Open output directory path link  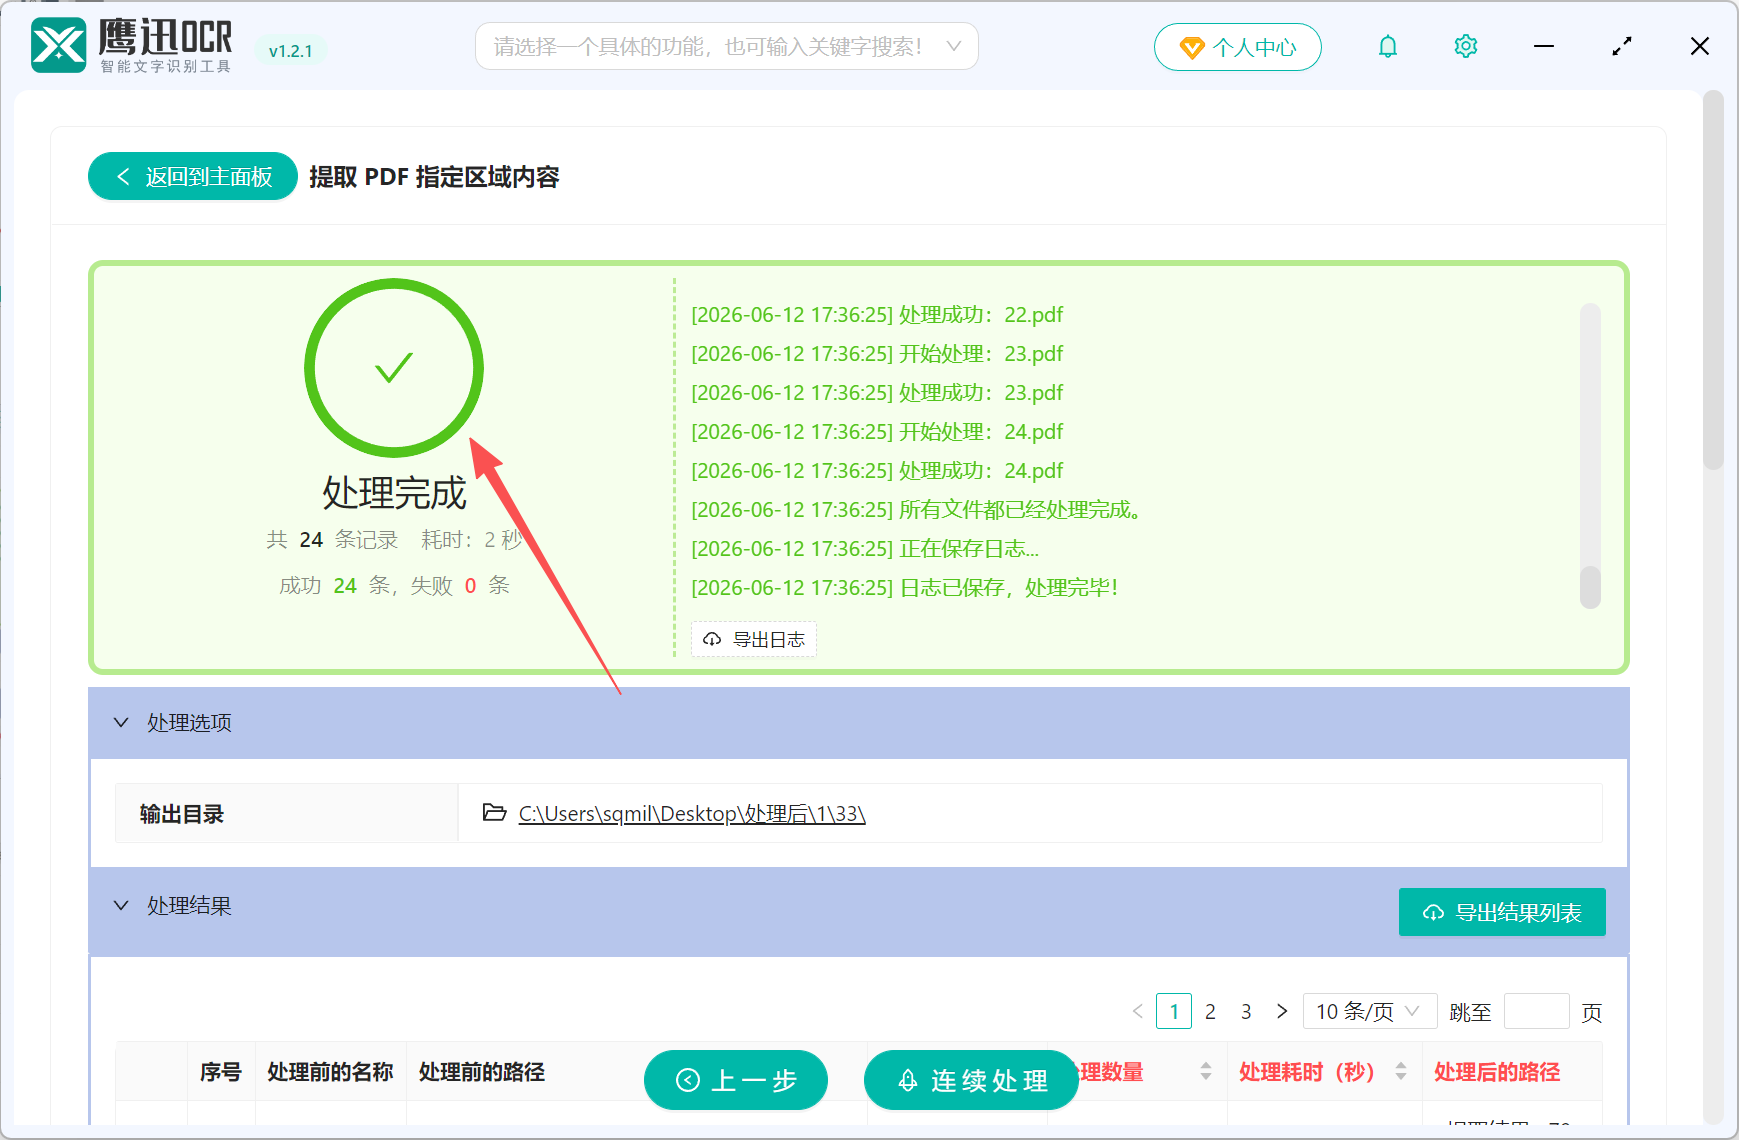tap(692, 813)
